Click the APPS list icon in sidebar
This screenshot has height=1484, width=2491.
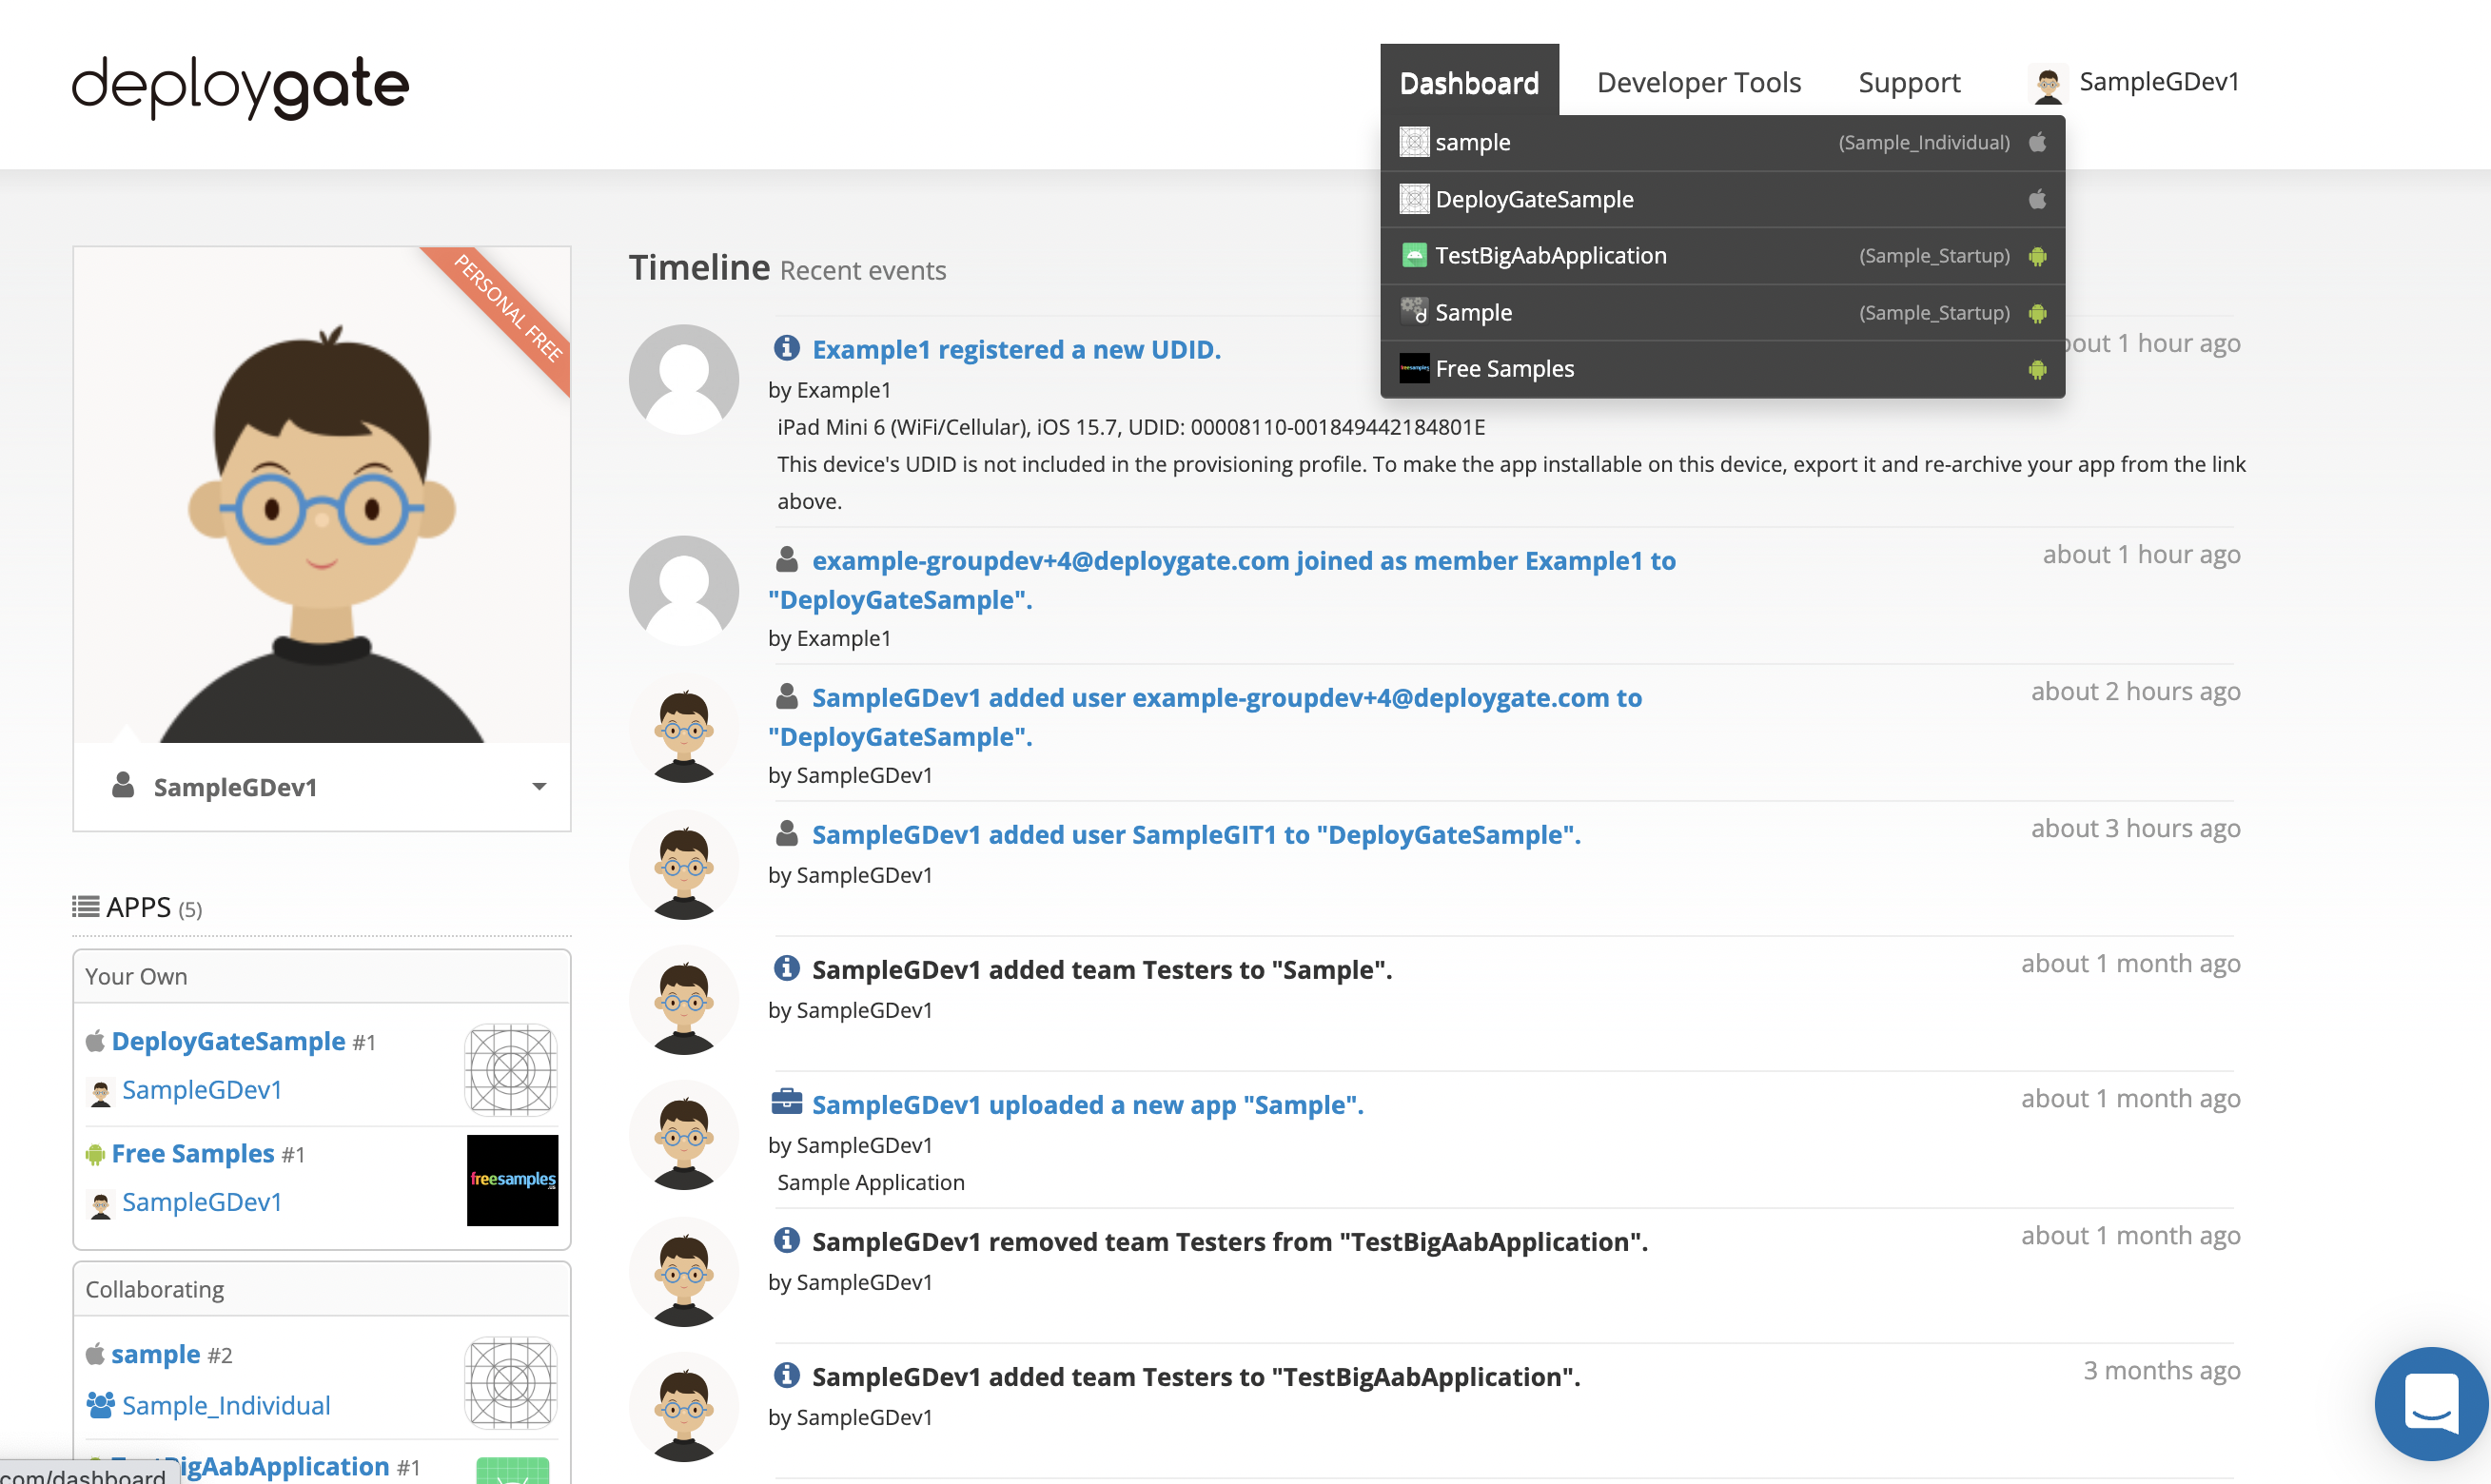tap(85, 906)
